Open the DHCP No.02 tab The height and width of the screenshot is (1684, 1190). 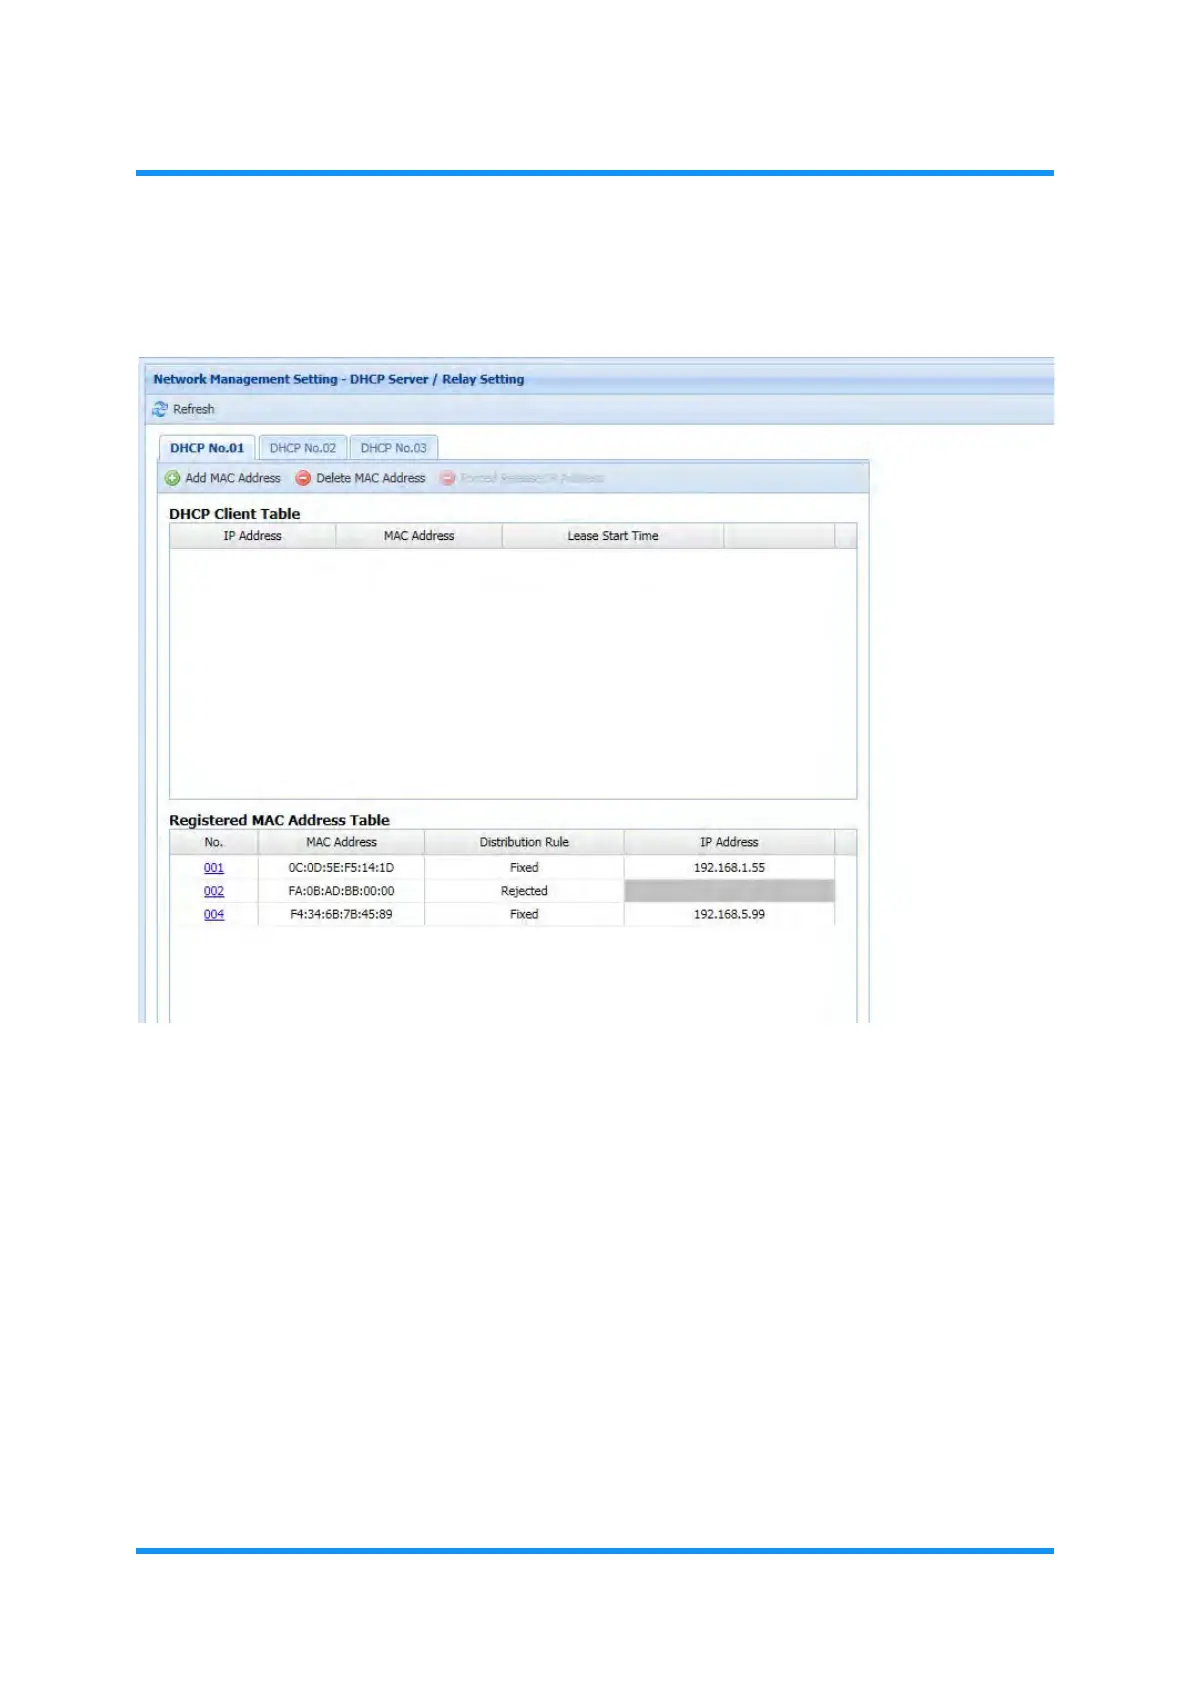[x=303, y=448]
